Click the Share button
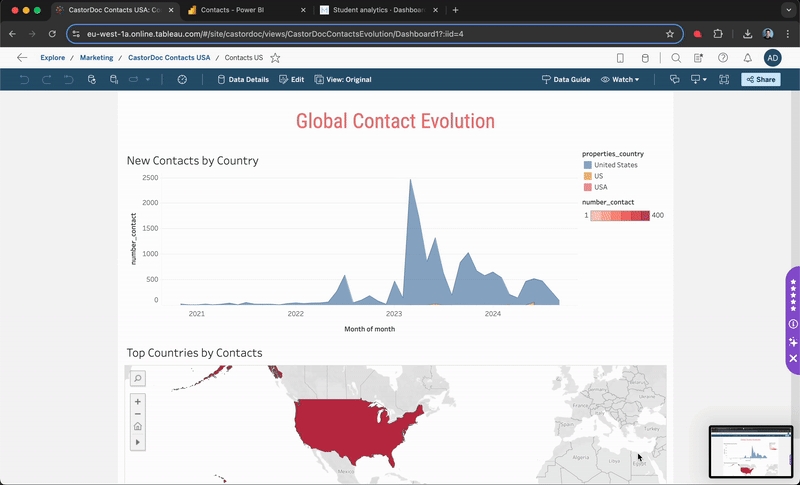The image size is (800, 485). 760,79
